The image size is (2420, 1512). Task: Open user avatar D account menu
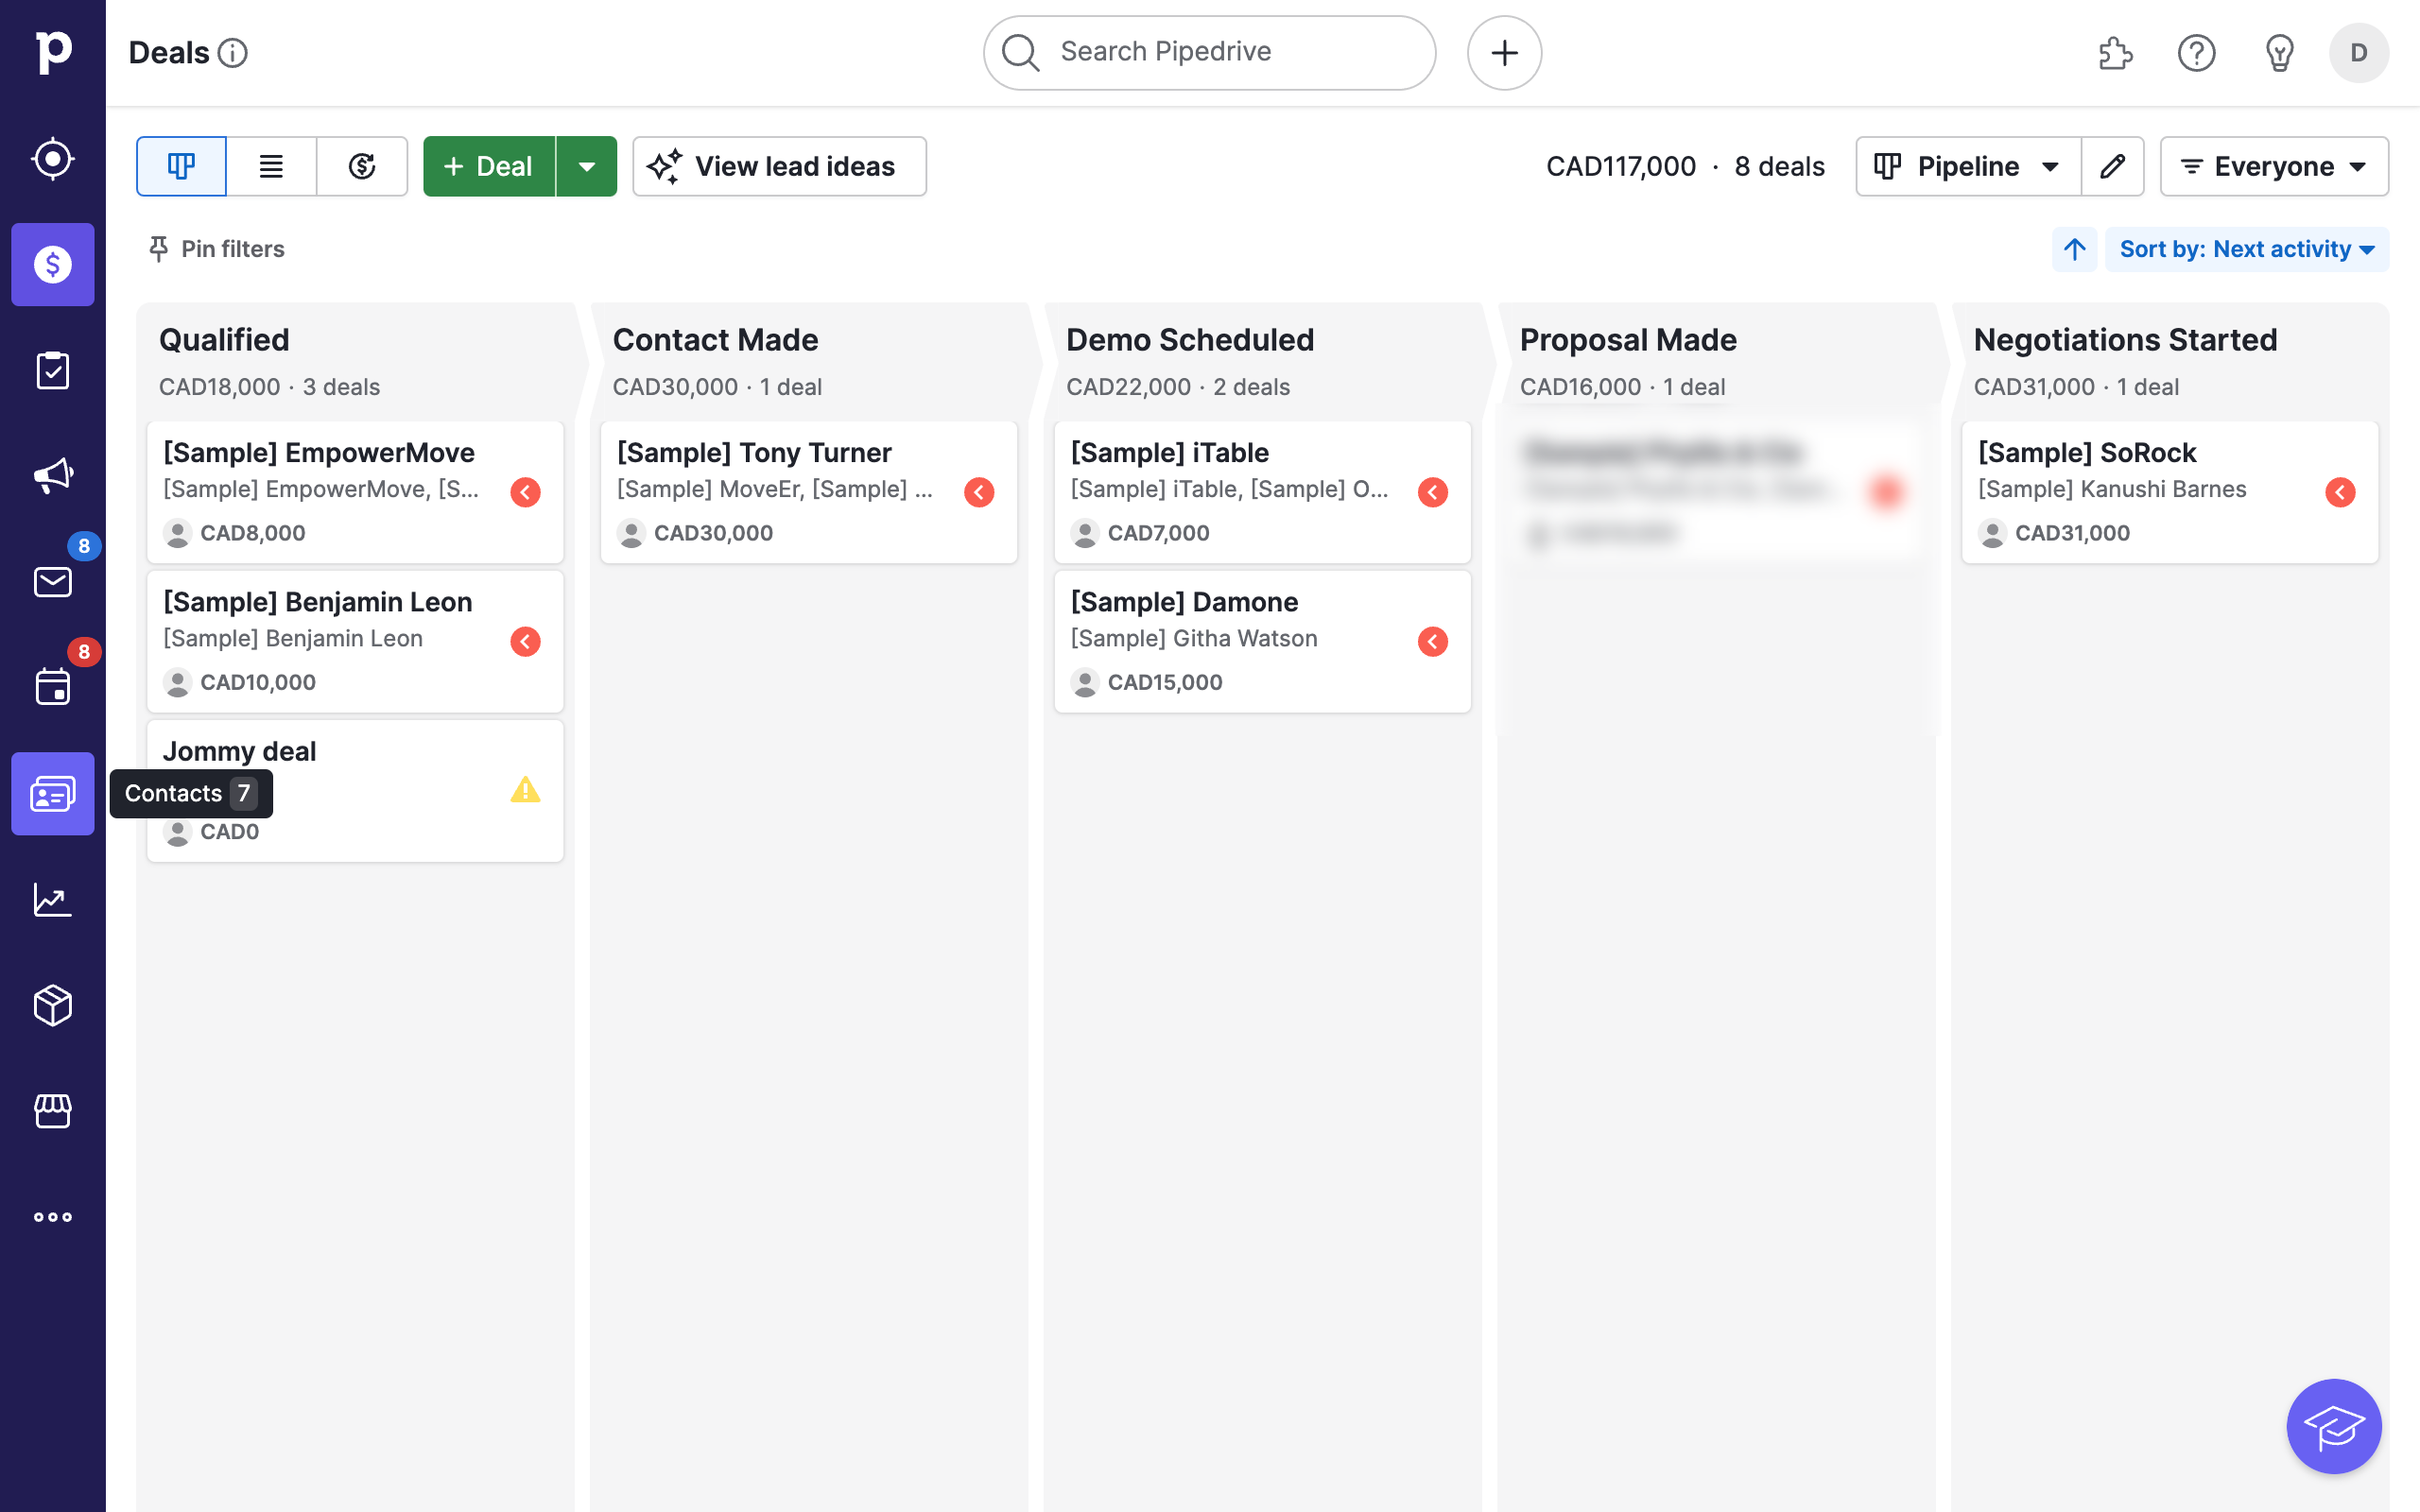tap(2358, 53)
